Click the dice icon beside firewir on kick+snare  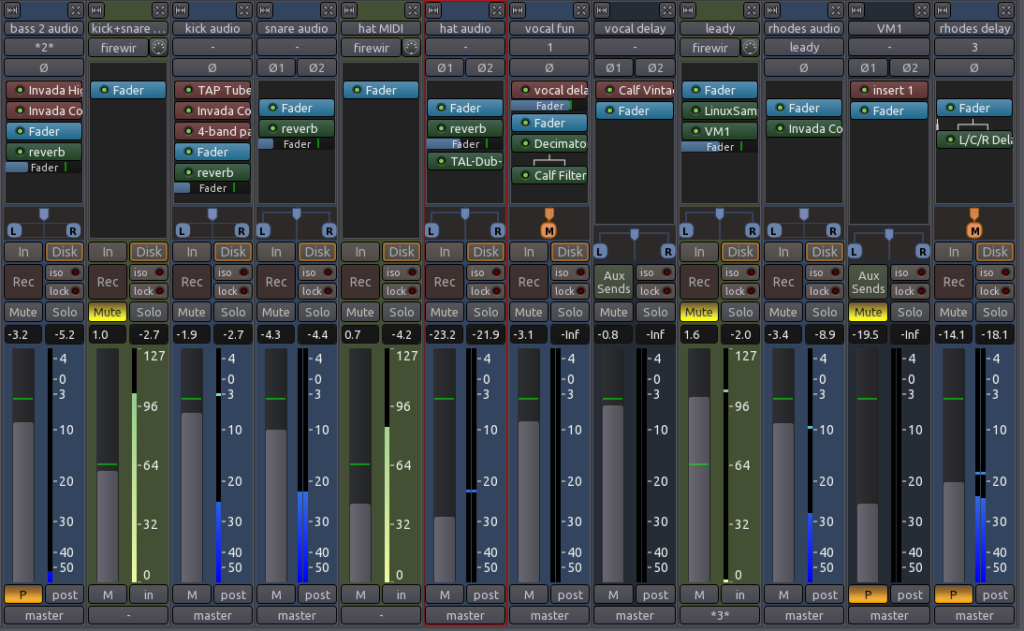click(157, 47)
